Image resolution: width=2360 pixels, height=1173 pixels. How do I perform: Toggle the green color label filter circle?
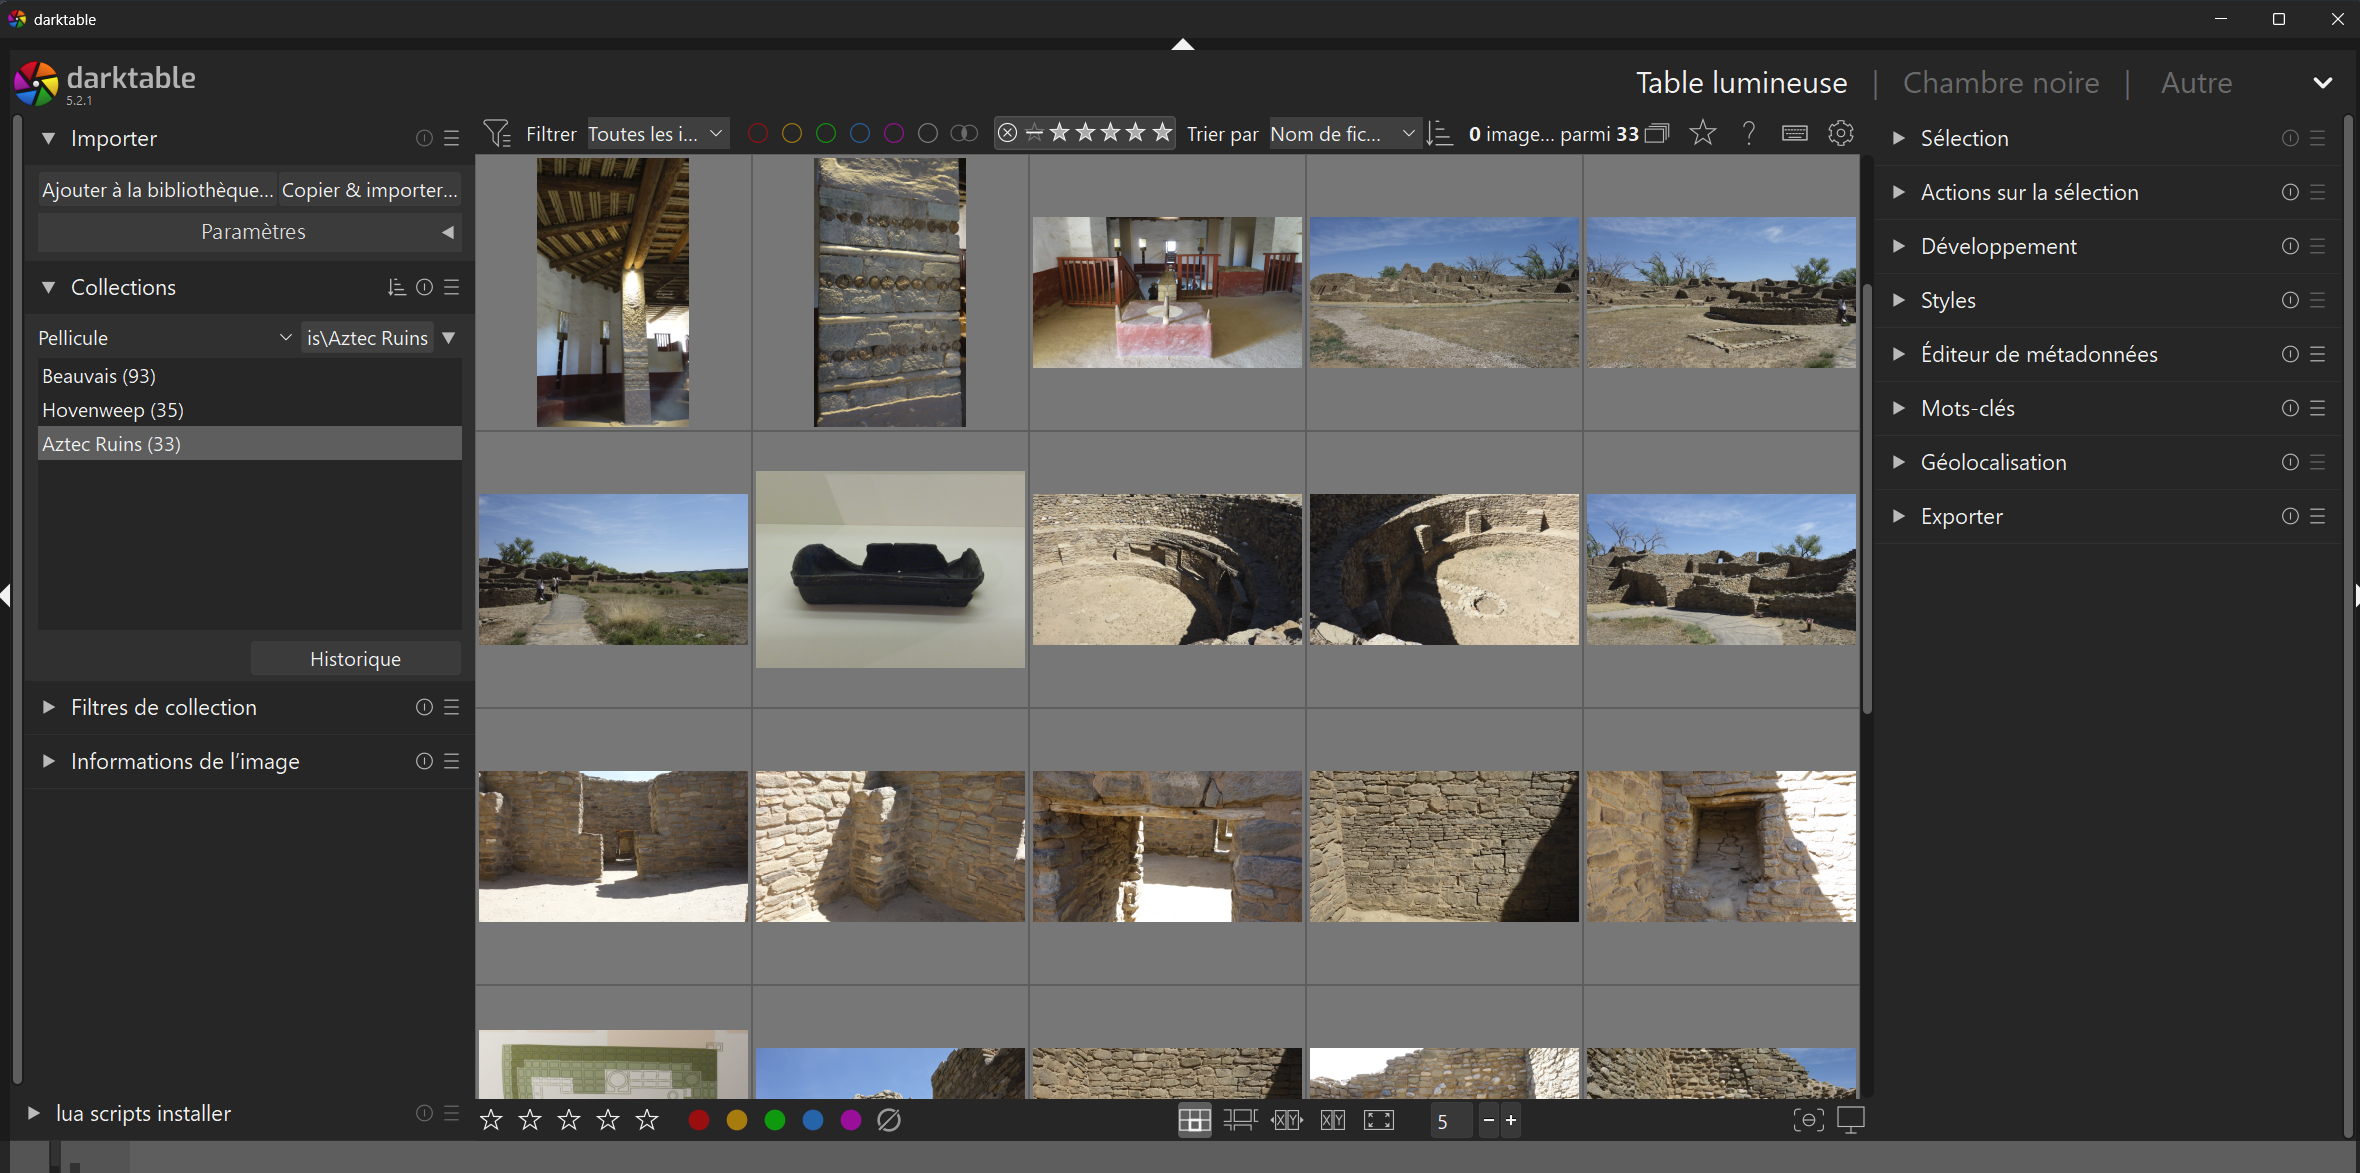(x=826, y=133)
